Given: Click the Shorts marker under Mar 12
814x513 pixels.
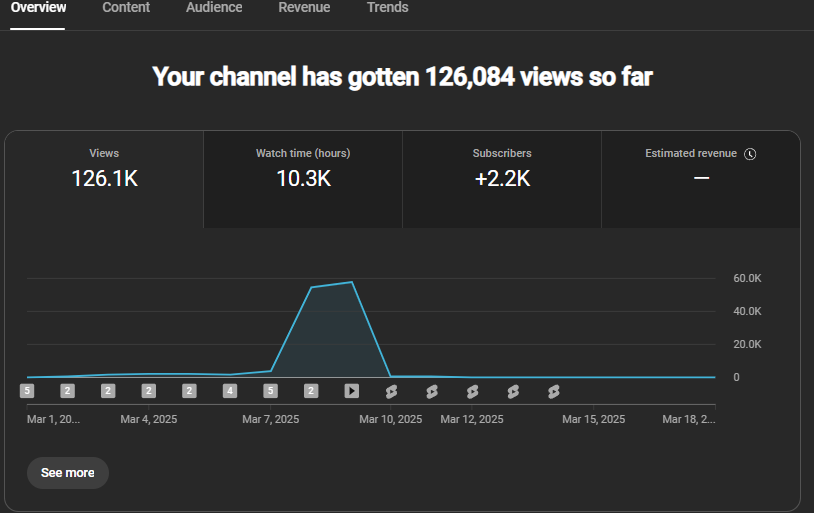Looking at the screenshot, I should [472, 392].
